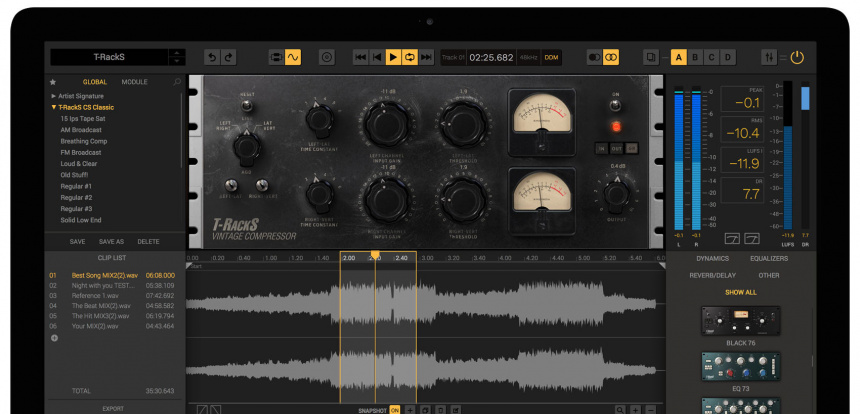
Task: Toggle SNAPSHOT ON button
Action: point(394,410)
